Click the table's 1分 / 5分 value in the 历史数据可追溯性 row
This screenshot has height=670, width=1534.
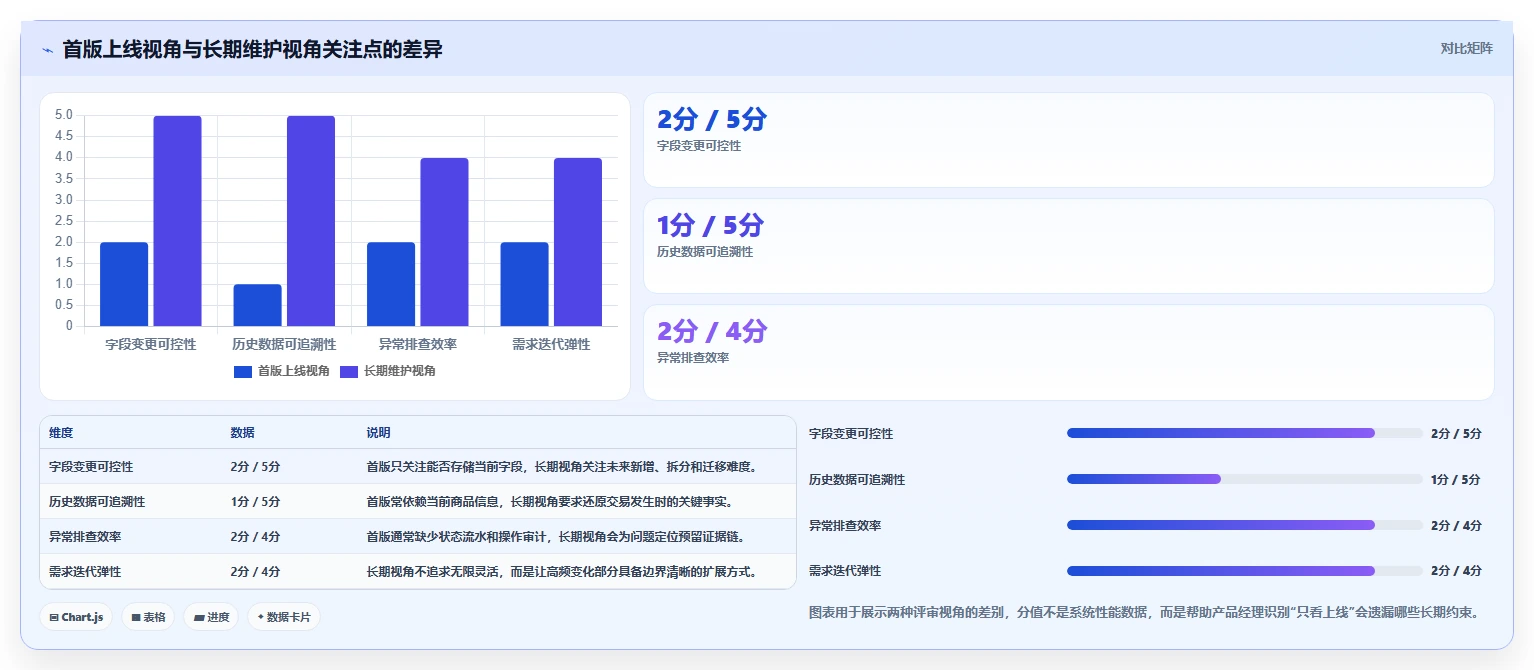click(x=255, y=502)
